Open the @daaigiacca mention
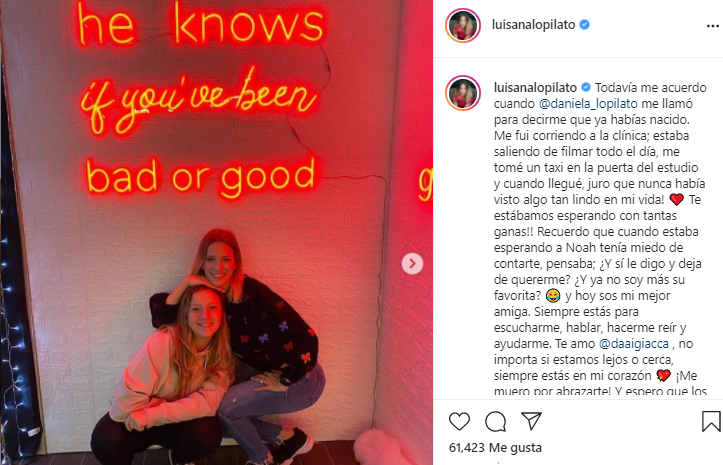 pyautogui.click(x=634, y=344)
